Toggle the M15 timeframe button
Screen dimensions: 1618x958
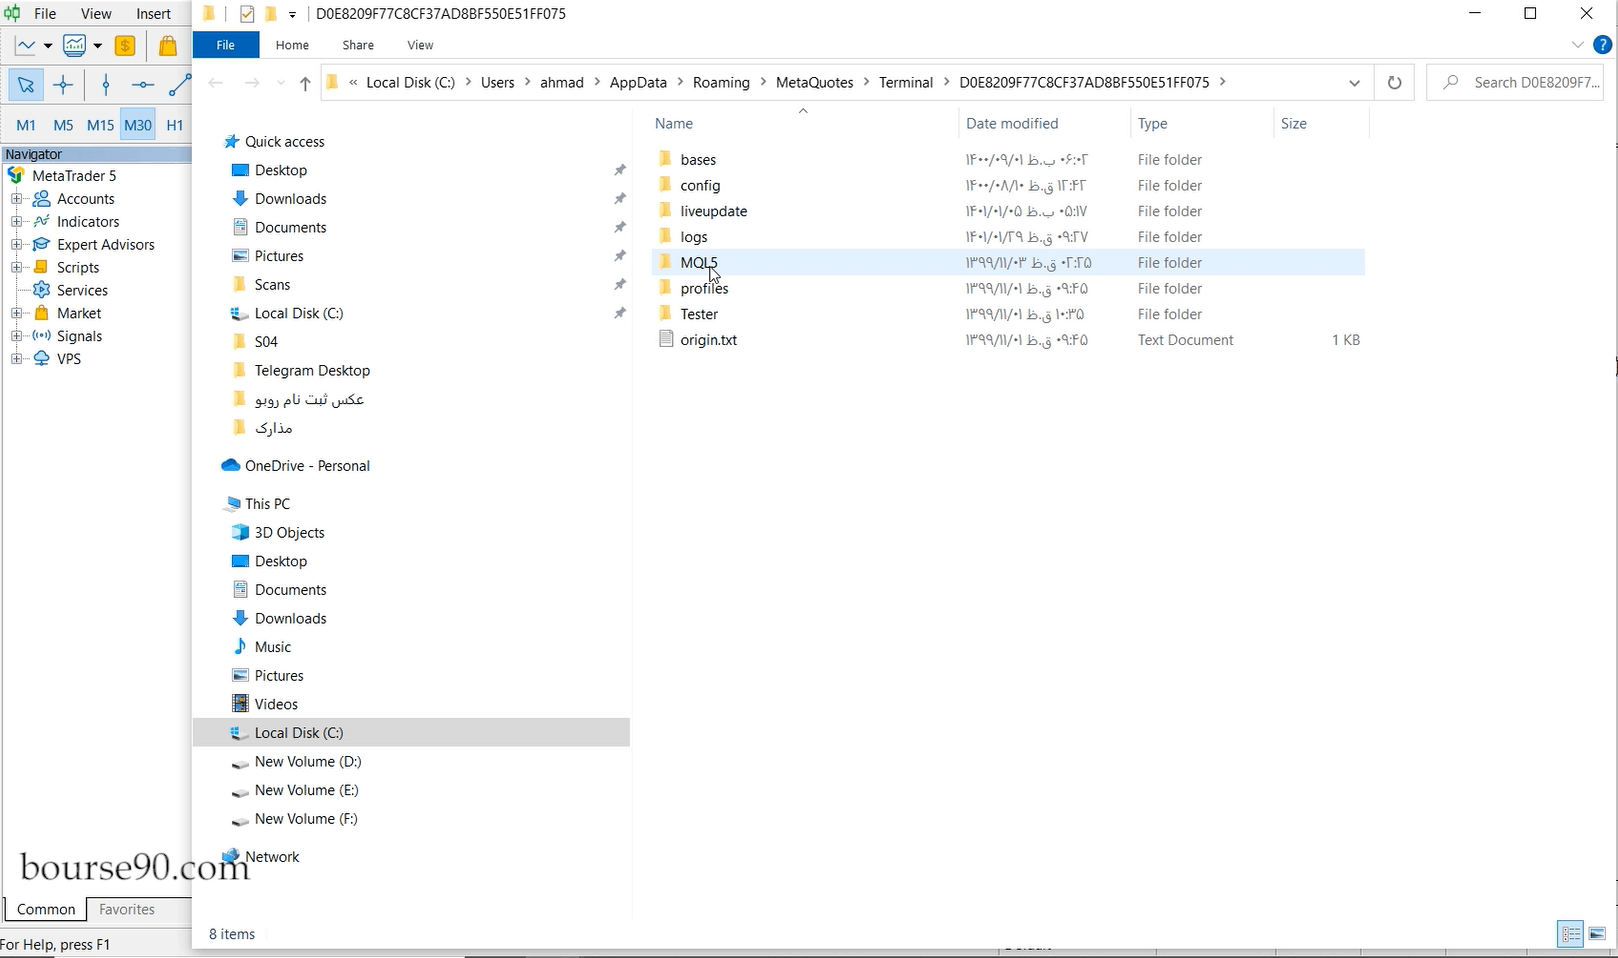click(x=100, y=125)
